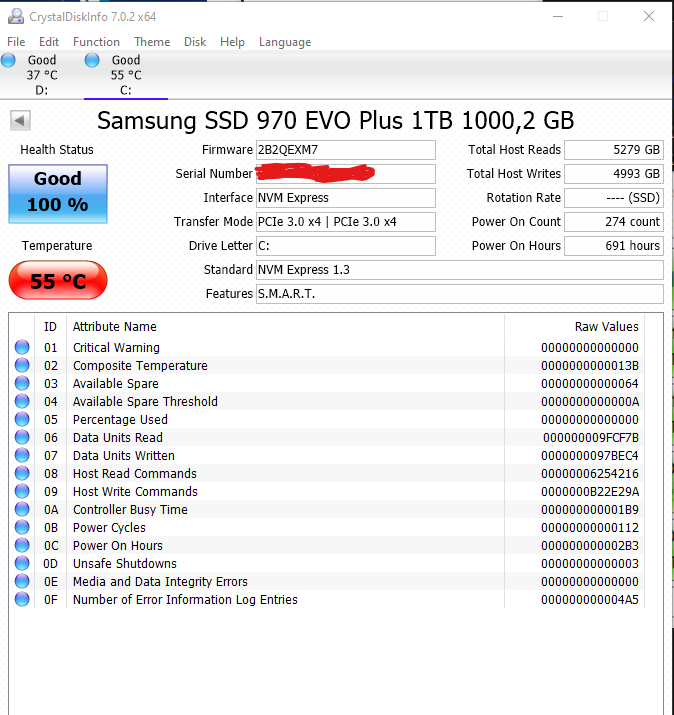This screenshot has height=715, width=674.
Task: Click the redacted Serial Number field
Action: [x=346, y=174]
